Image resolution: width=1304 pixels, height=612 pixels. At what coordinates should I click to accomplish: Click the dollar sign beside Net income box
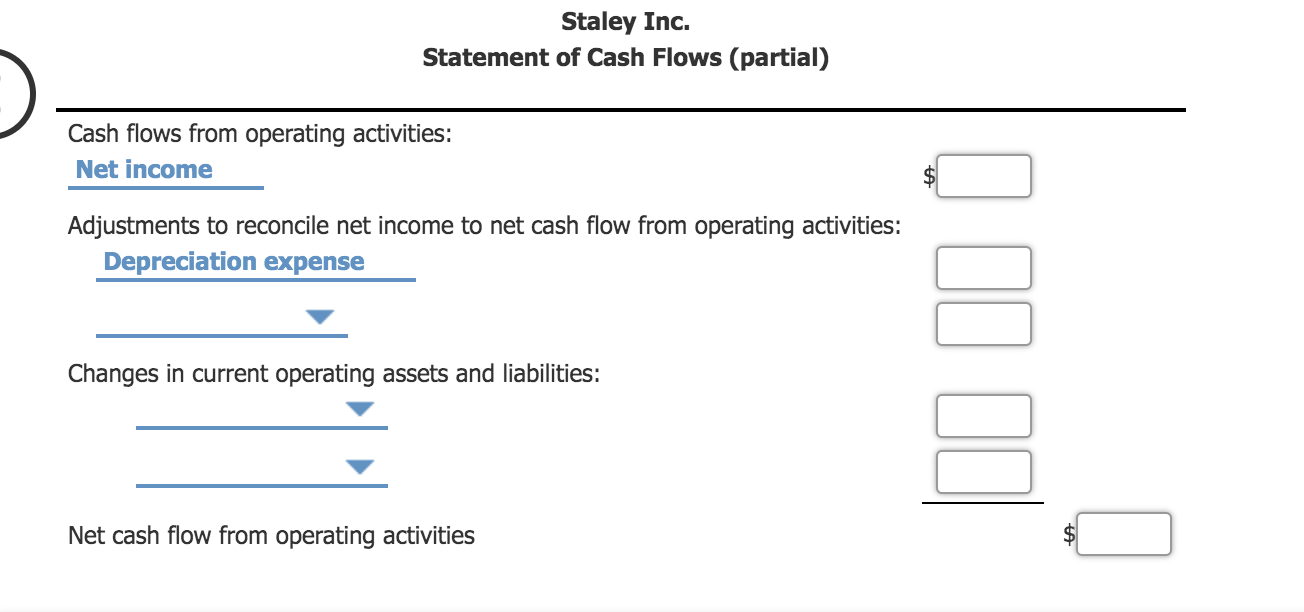(x=928, y=176)
